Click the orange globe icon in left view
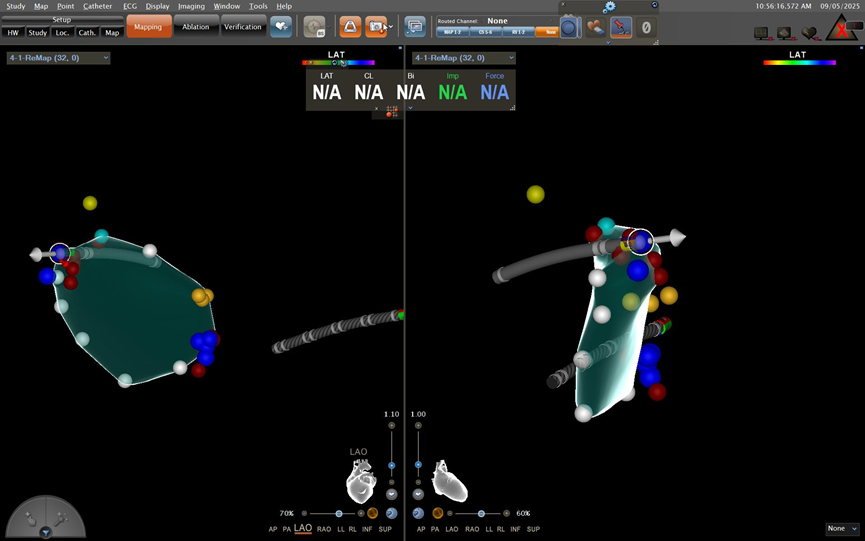This screenshot has height=541, width=865. (373, 513)
